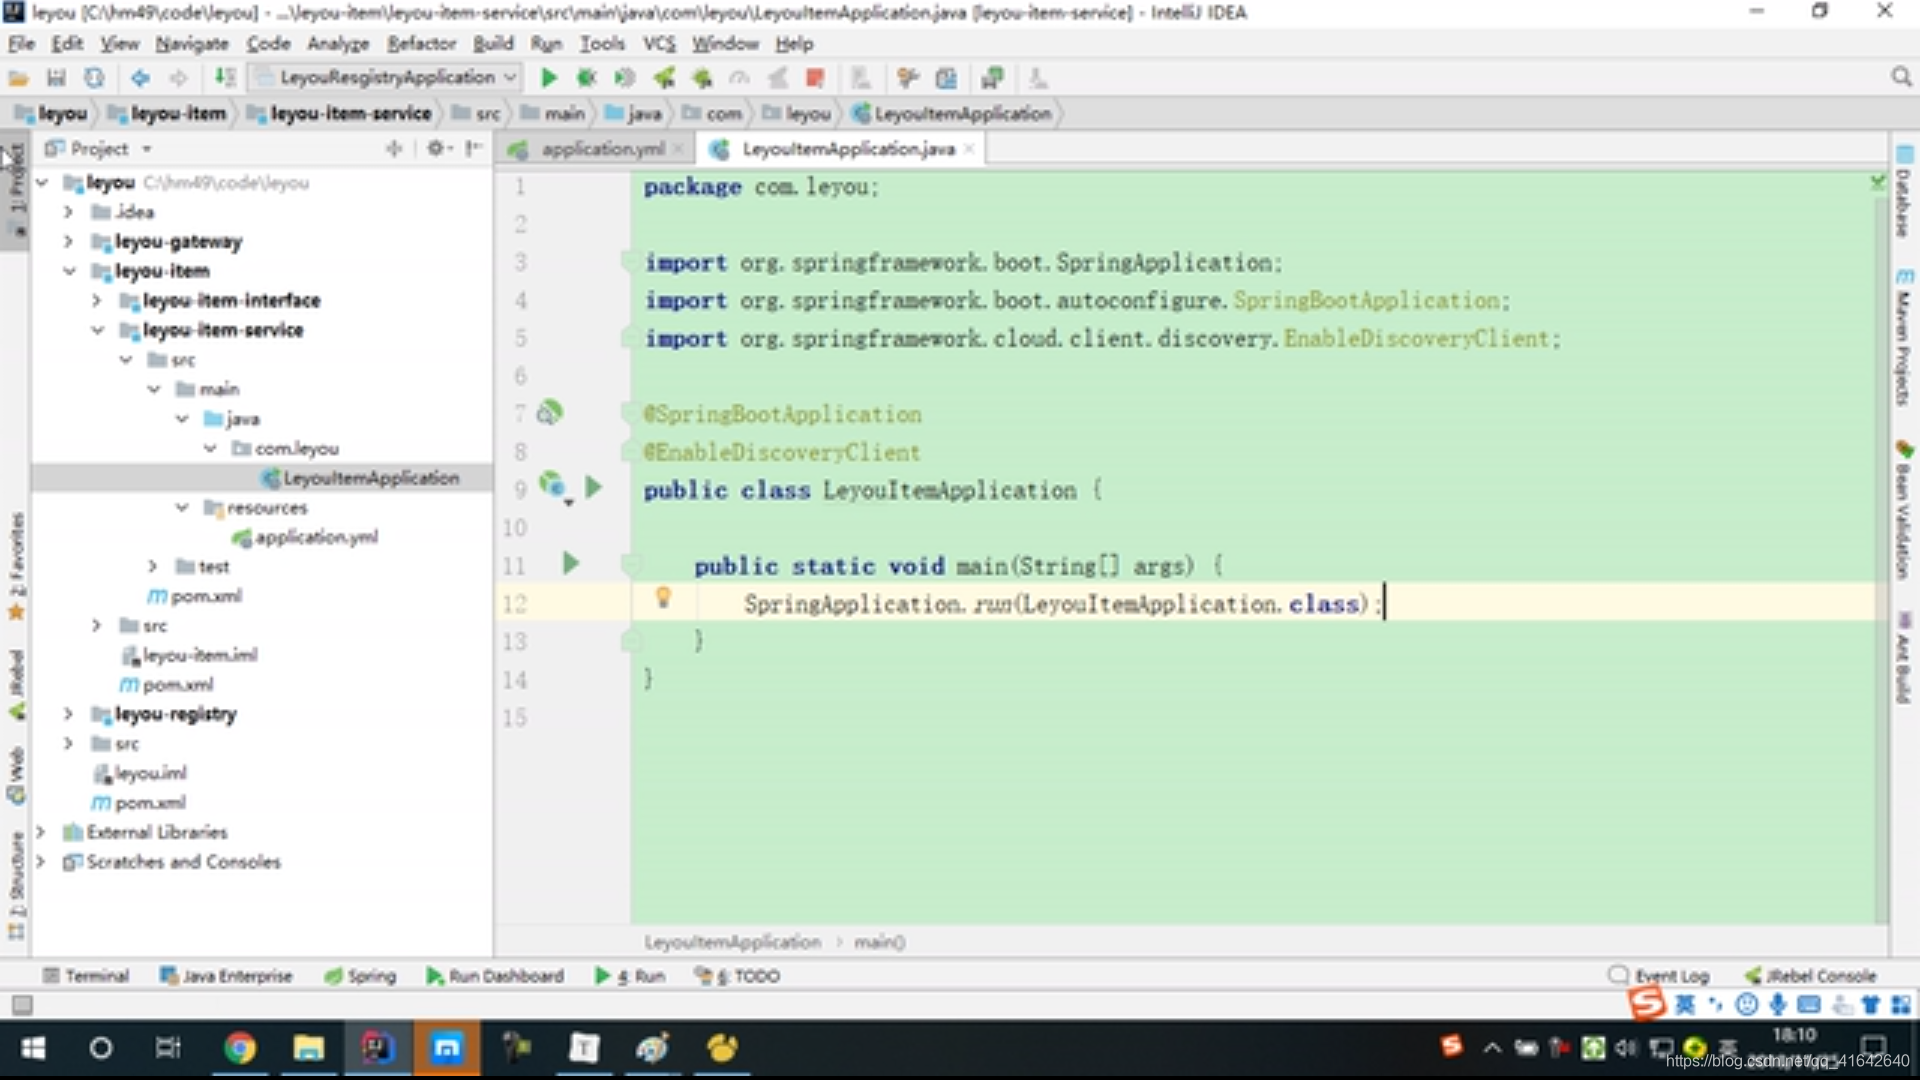Toggle tool window quick access at bottom-left corner
1920x1080 pixels.
21,1004
